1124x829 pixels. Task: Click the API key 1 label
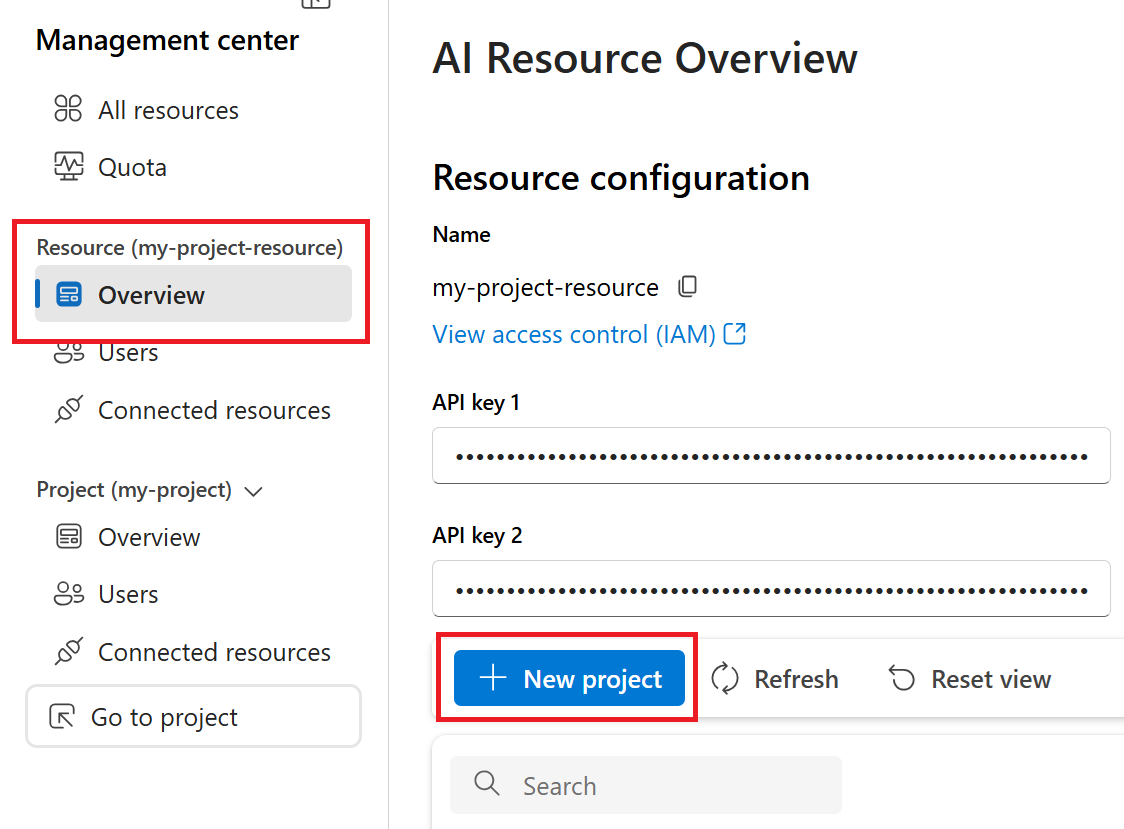(477, 403)
